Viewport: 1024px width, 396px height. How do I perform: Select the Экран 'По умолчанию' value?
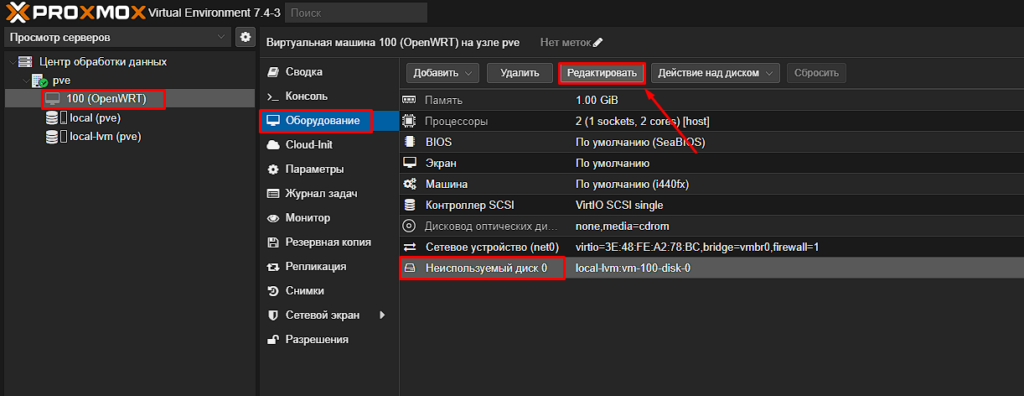(613, 163)
